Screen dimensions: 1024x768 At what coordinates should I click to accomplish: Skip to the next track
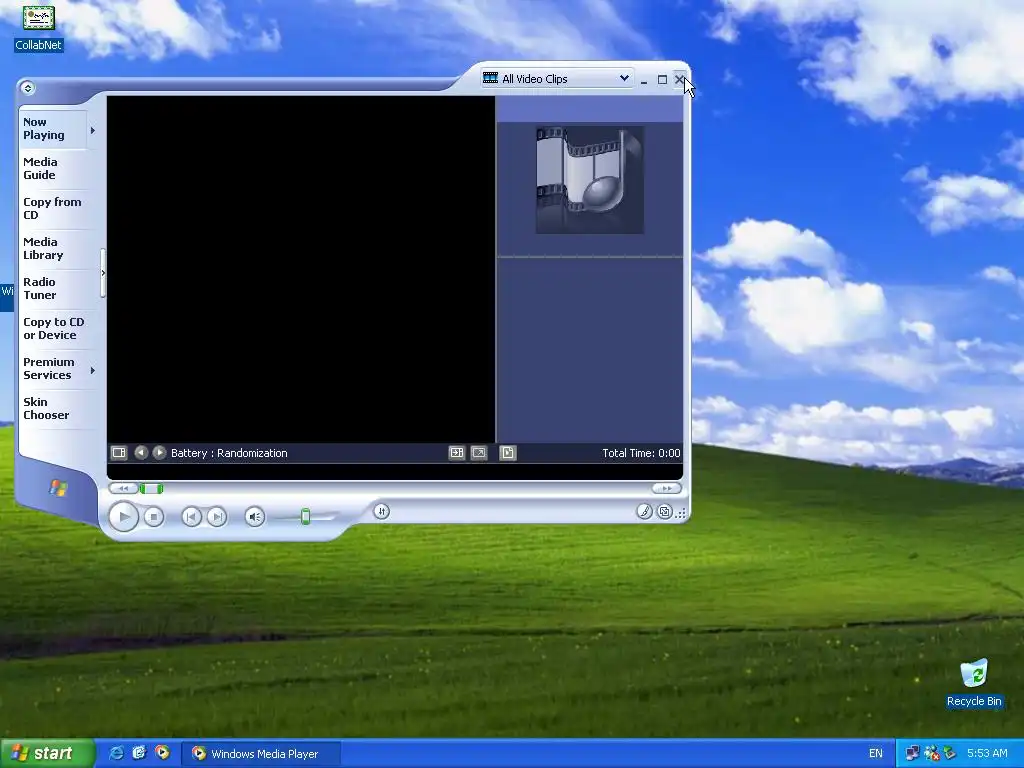[x=216, y=517]
